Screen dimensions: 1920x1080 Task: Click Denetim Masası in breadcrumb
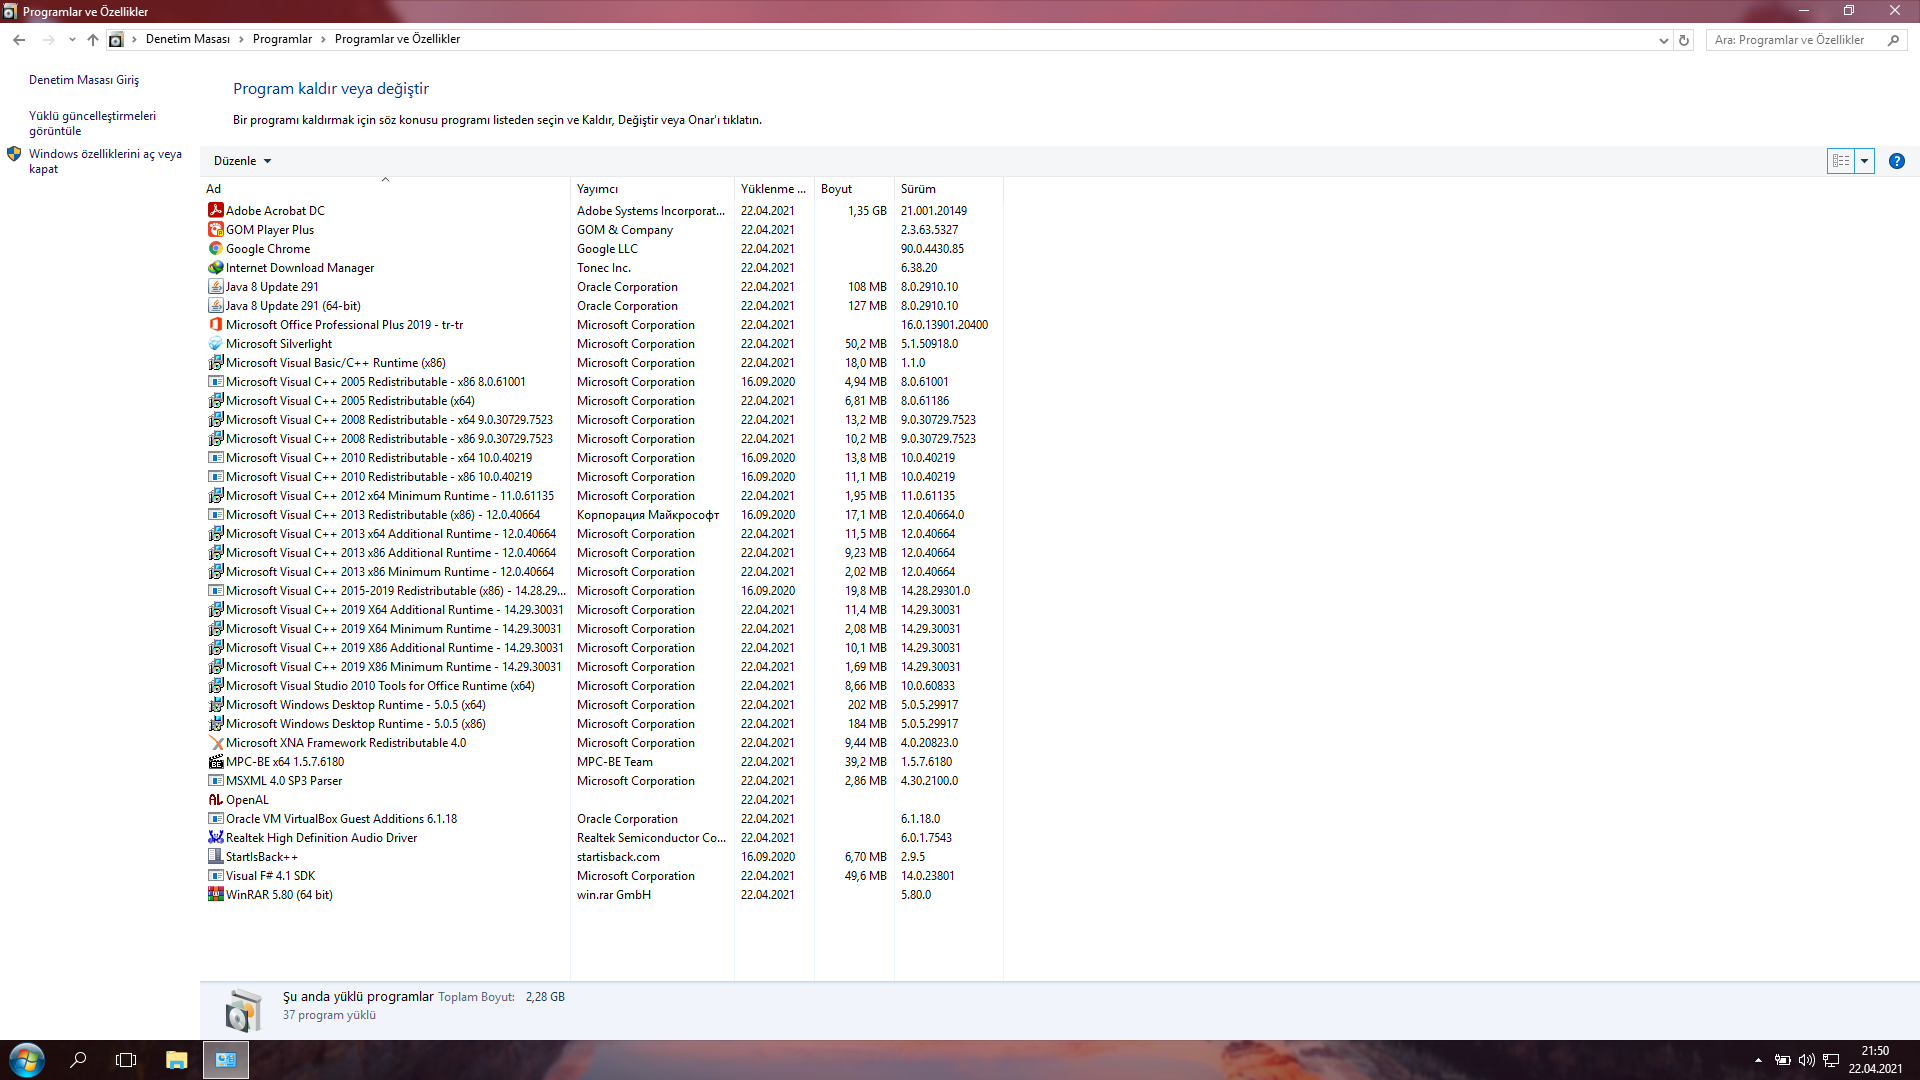point(187,39)
